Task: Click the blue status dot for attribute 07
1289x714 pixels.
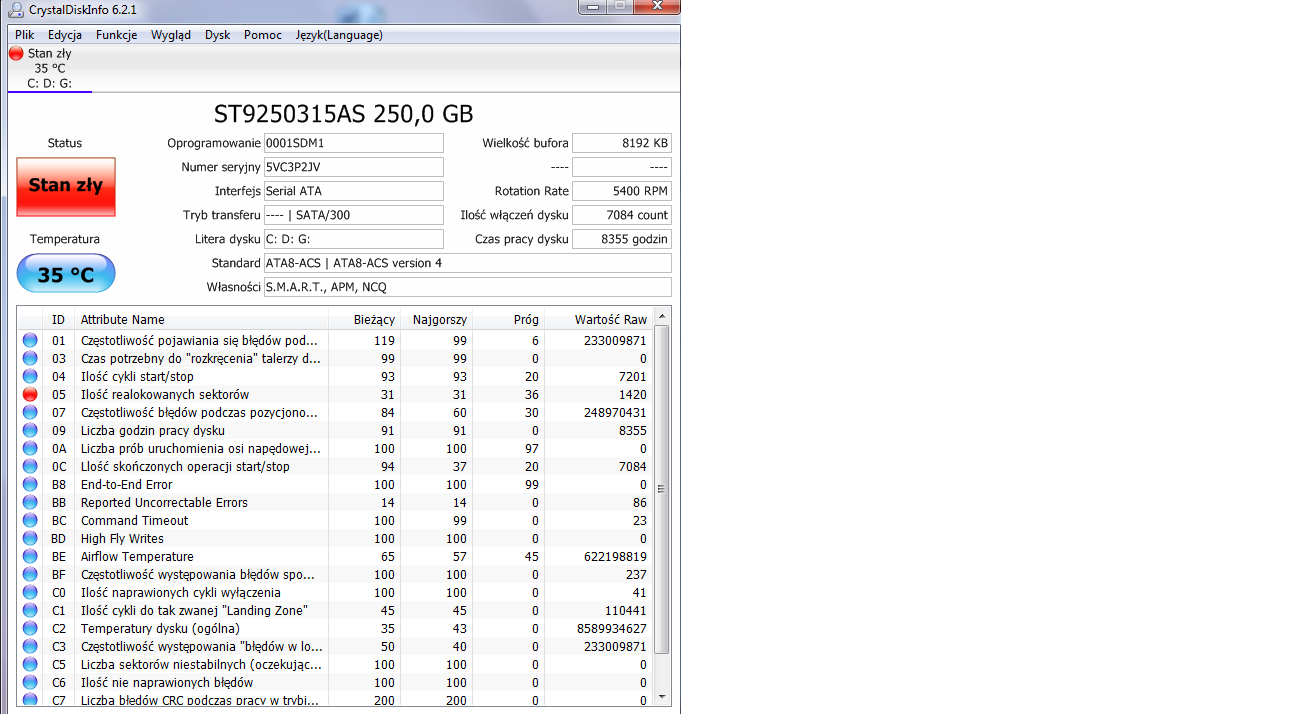Action: [30, 413]
